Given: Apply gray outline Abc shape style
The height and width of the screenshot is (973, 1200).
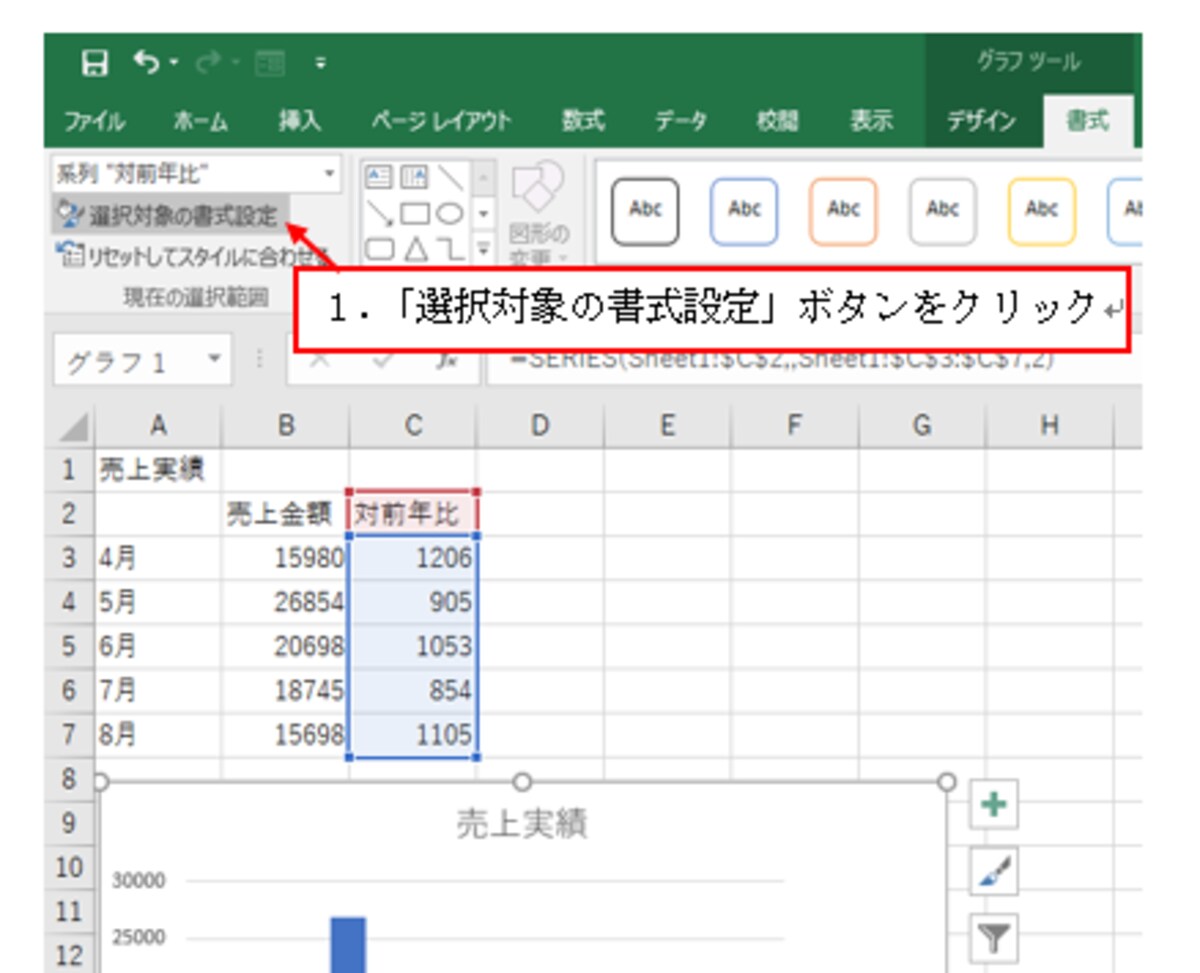Looking at the screenshot, I should click(942, 211).
